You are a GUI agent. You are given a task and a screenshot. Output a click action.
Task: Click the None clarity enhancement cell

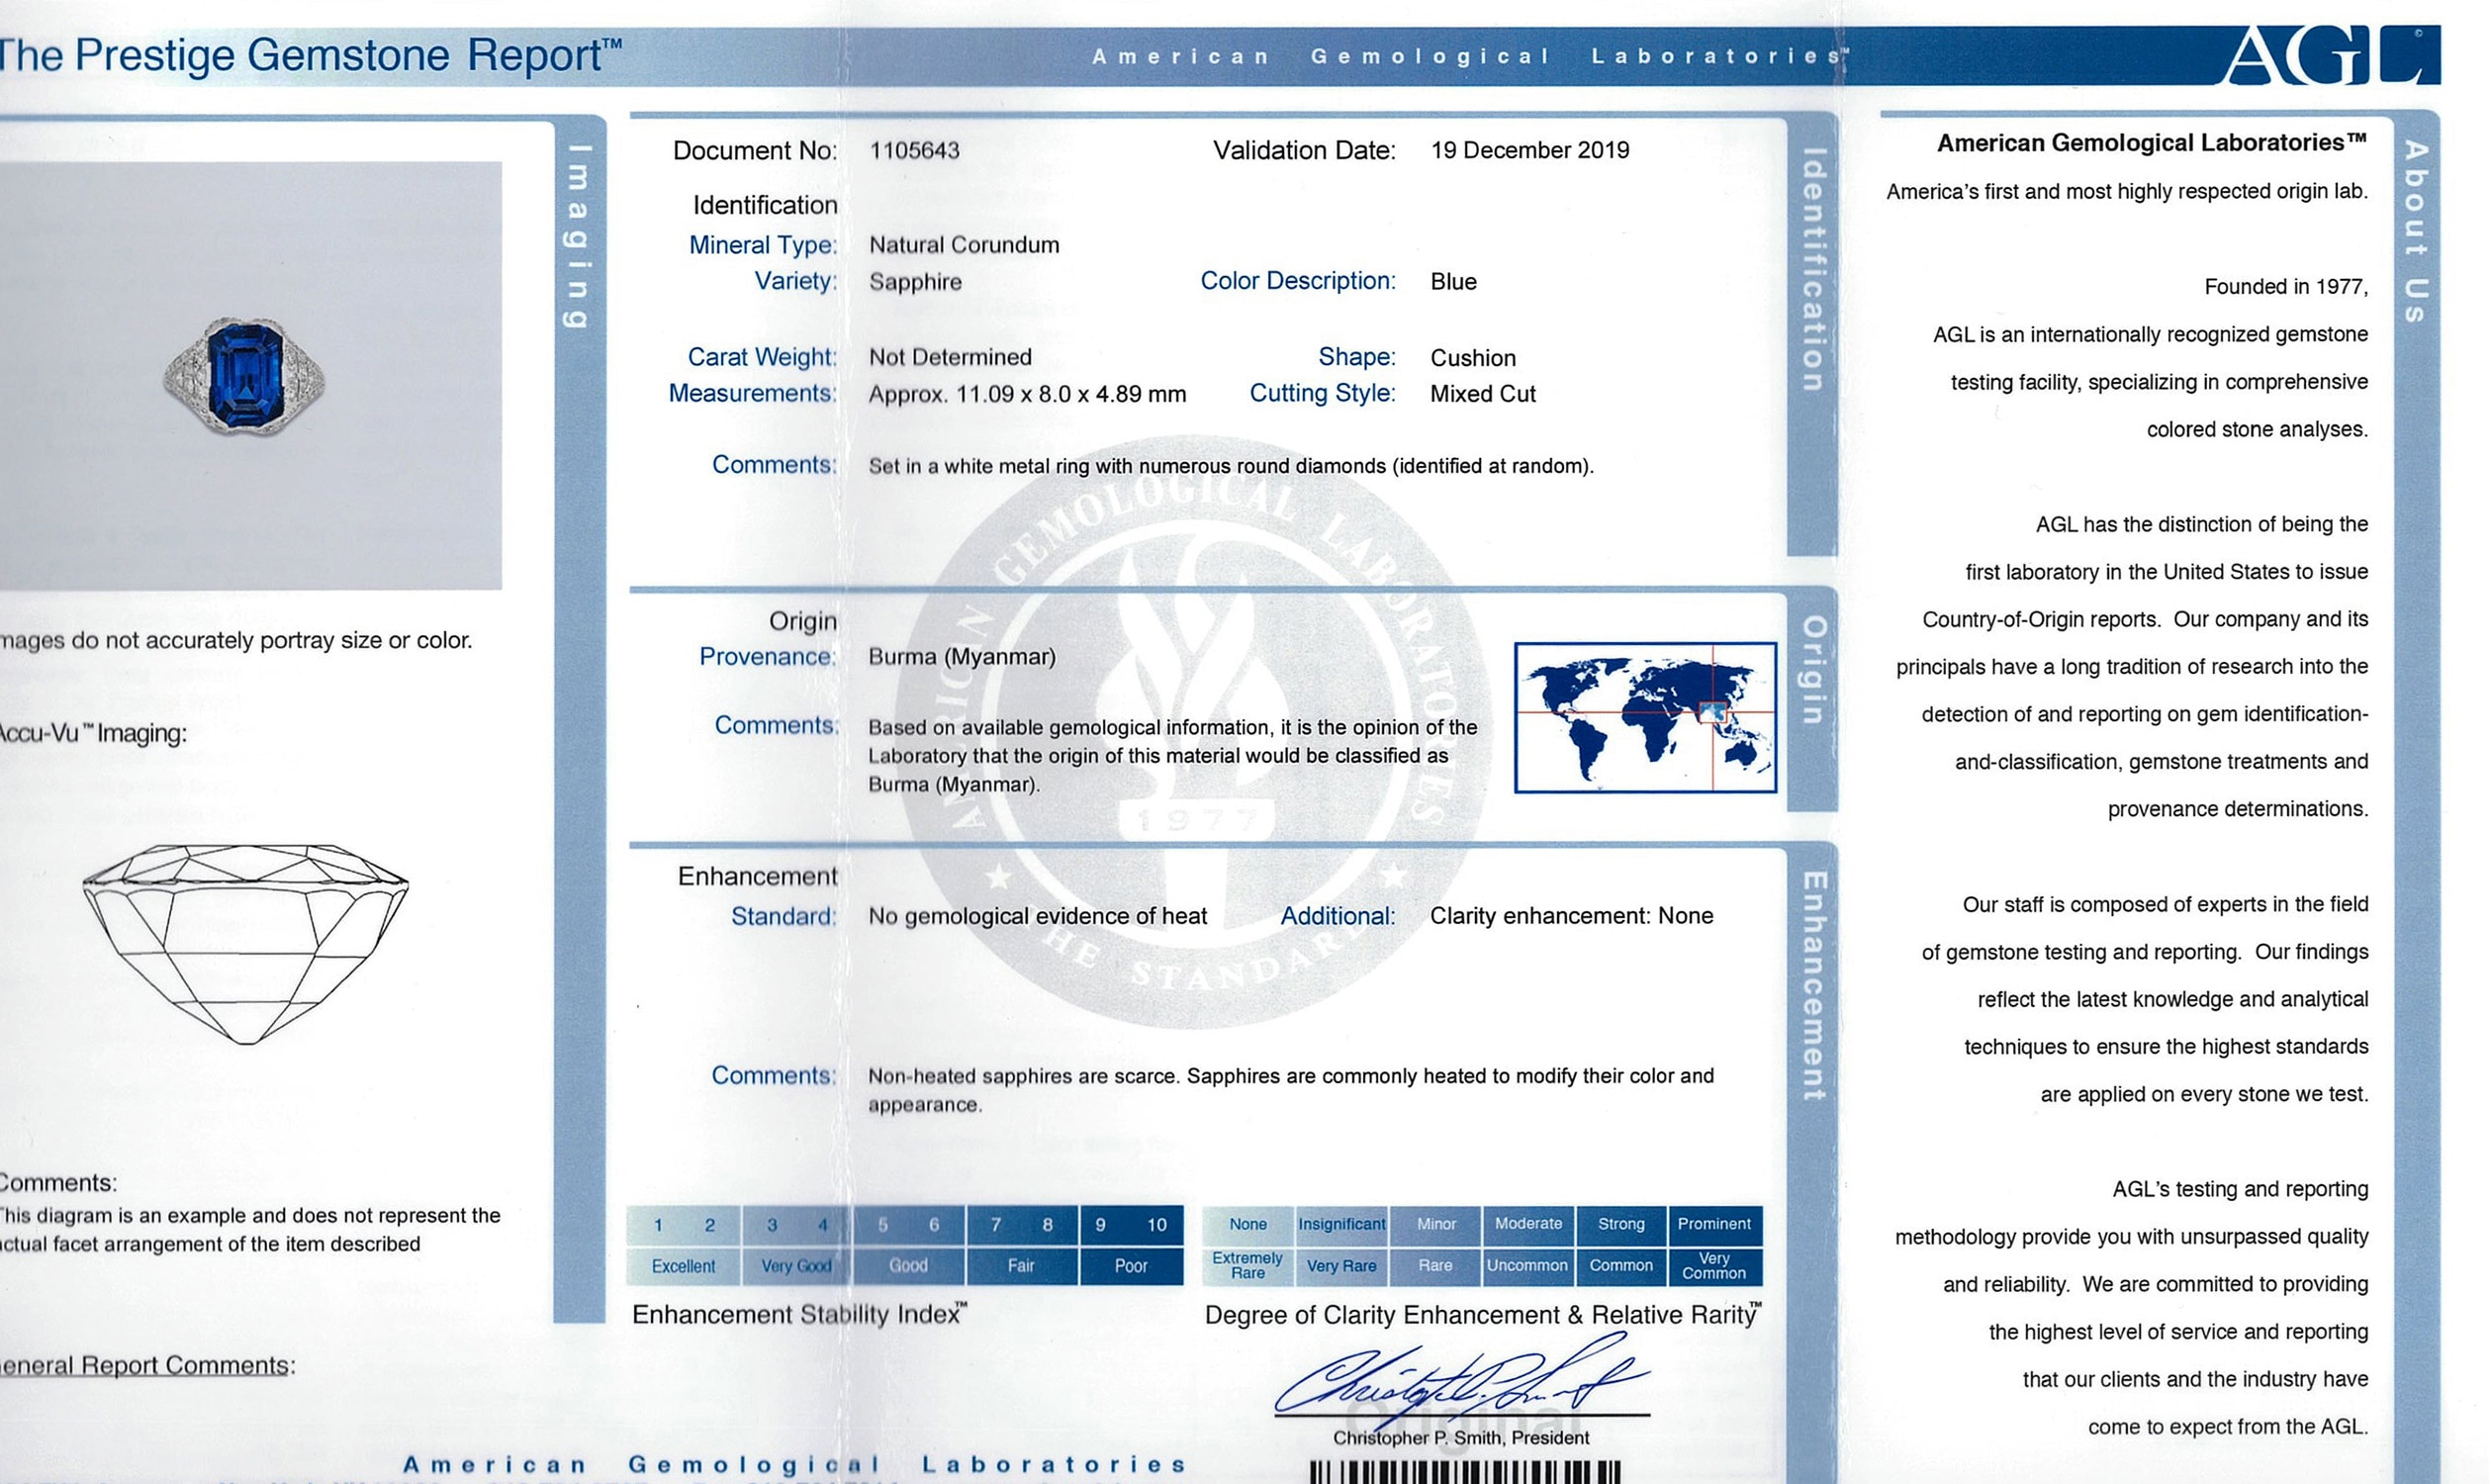1247,1224
